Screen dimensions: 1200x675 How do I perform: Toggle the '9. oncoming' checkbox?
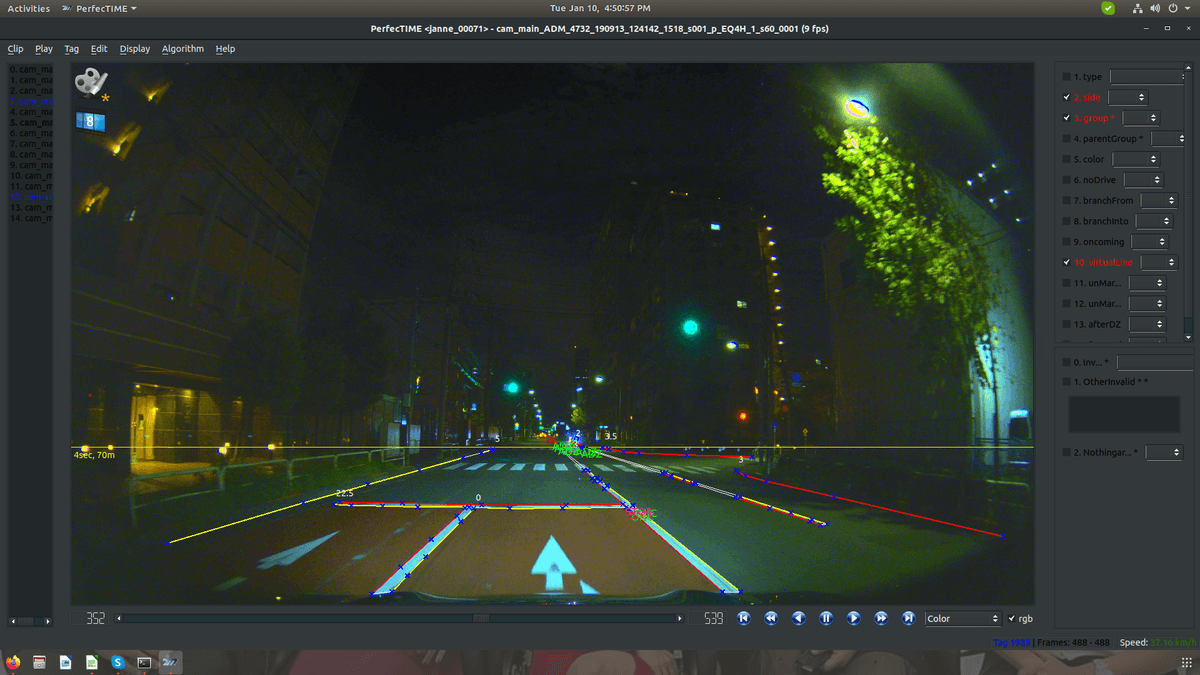click(1066, 242)
